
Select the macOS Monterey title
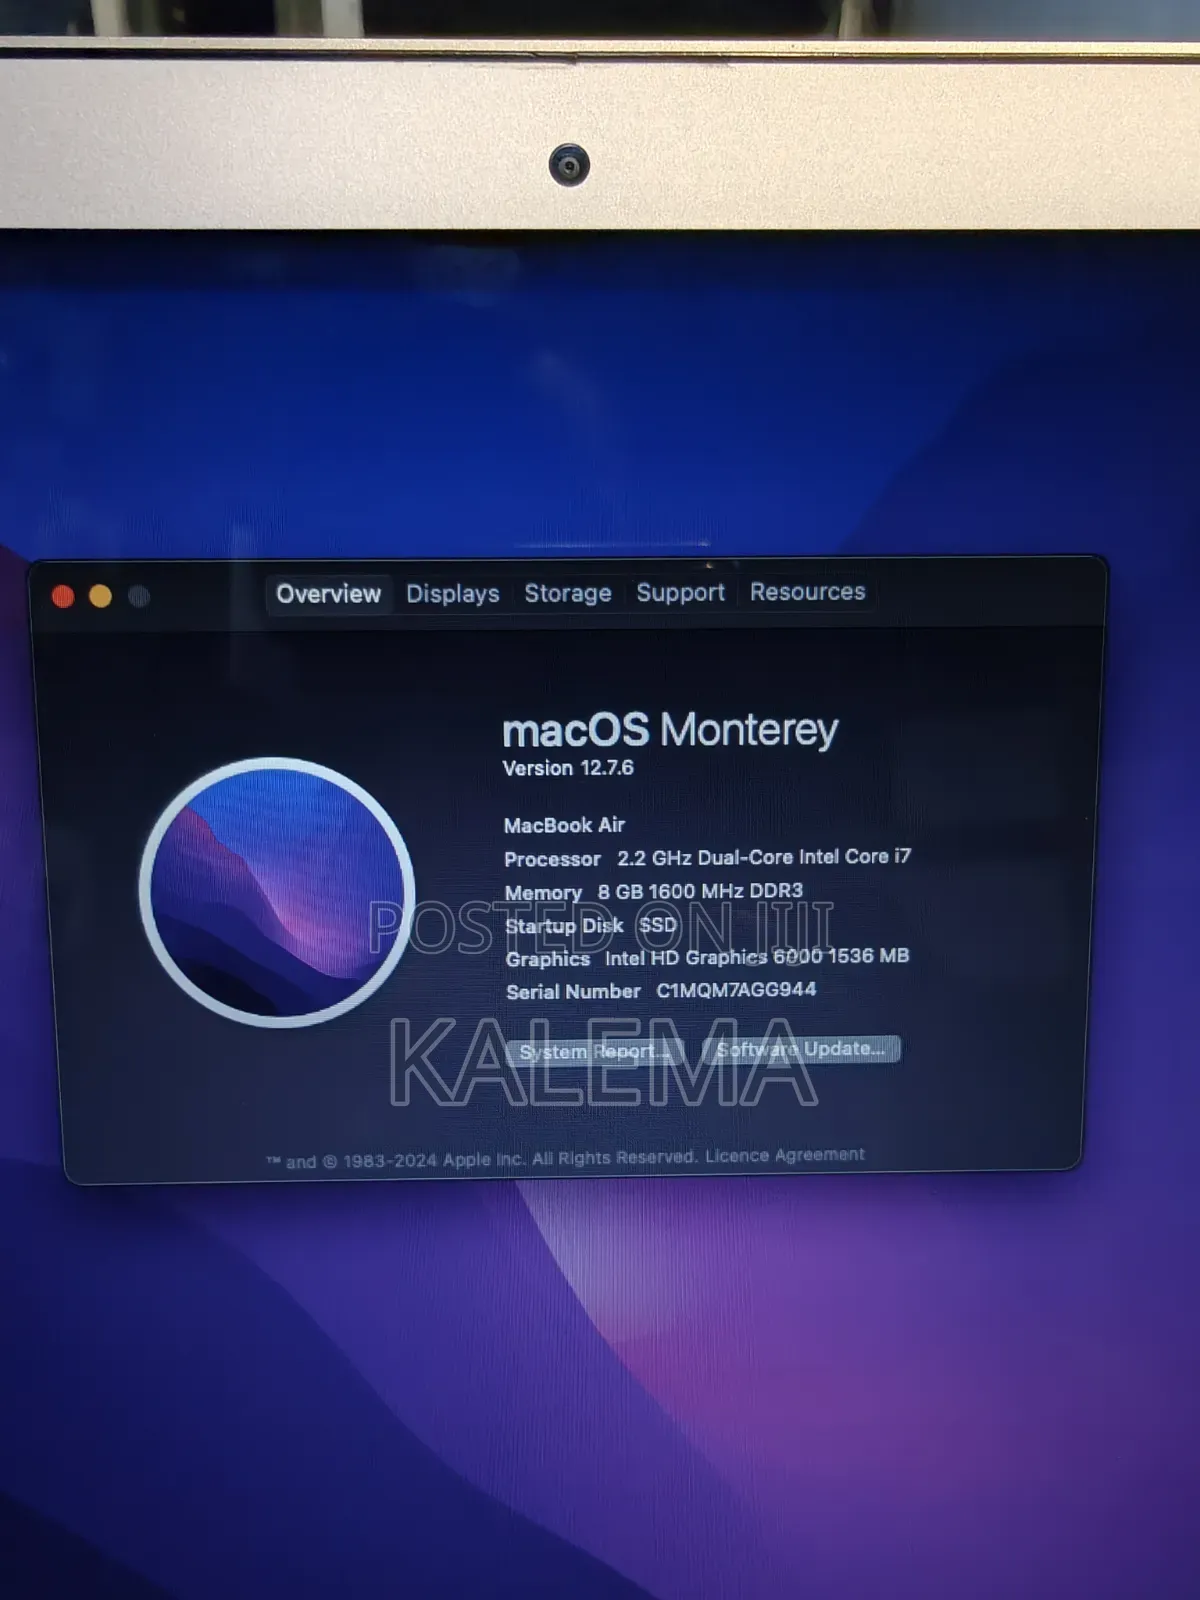(x=669, y=730)
